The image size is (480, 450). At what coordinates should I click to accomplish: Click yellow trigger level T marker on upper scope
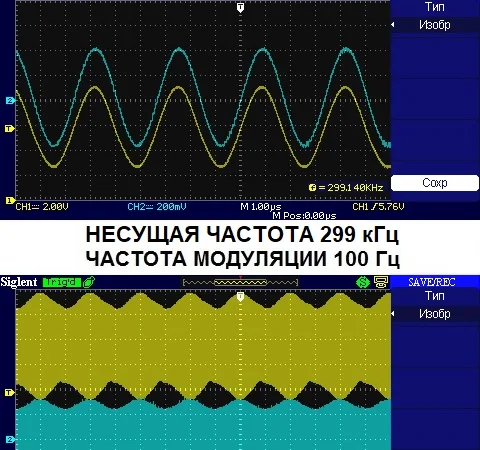pos(9,128)
